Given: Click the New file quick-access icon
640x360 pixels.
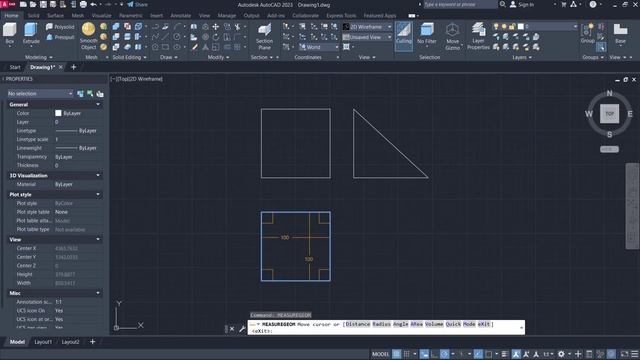Looking at the screenshot, I should coord(23,4).
